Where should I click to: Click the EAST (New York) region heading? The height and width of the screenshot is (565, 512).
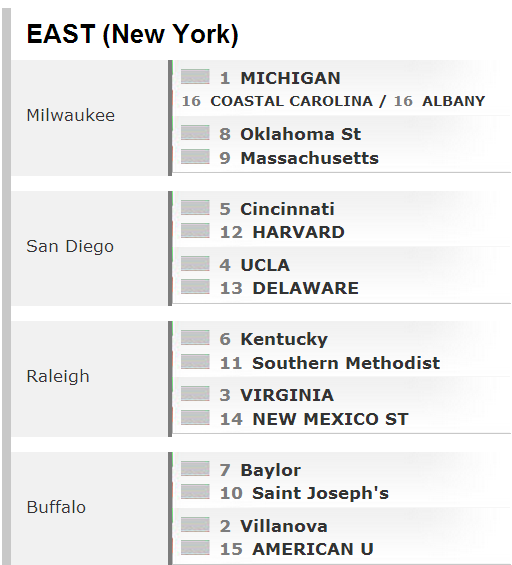133,35
